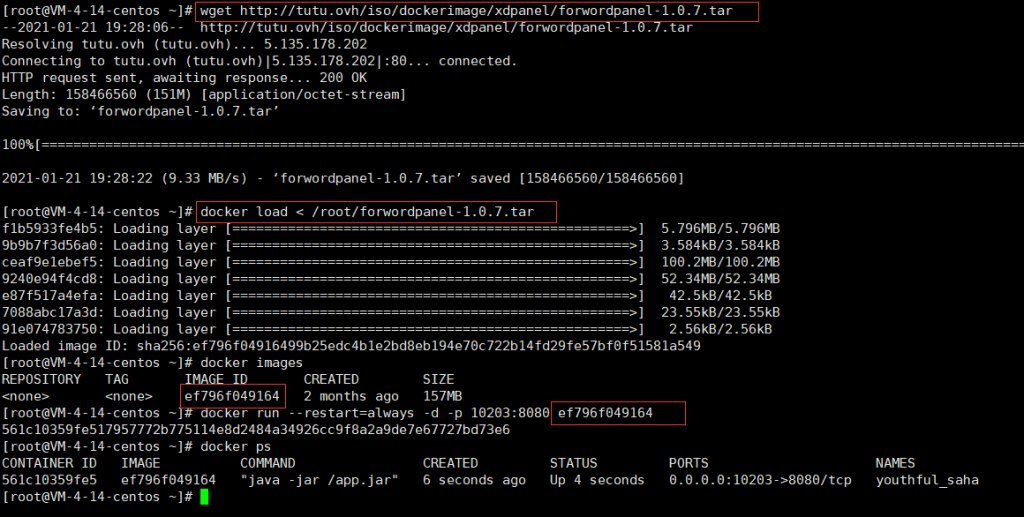This screenshot has height=517, width=1024.
Task: Click the boxed image ID in docker run command
Action: [x=606, y=413]
